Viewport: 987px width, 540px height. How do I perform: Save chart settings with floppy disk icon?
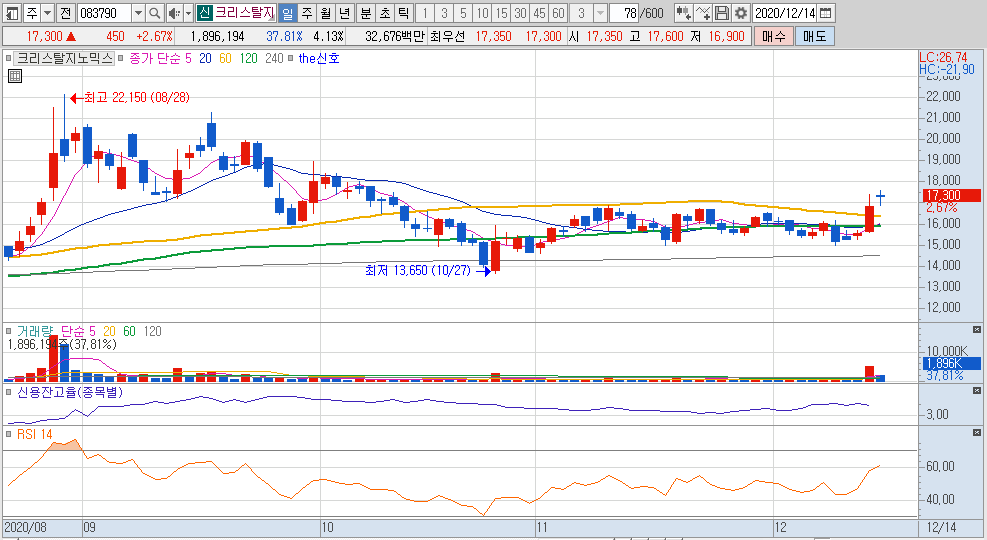pyautogui.click(x=723, y=13)
